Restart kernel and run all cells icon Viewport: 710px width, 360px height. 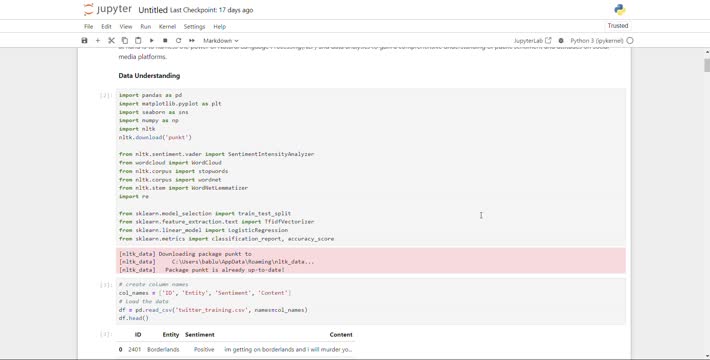(192, 40)
